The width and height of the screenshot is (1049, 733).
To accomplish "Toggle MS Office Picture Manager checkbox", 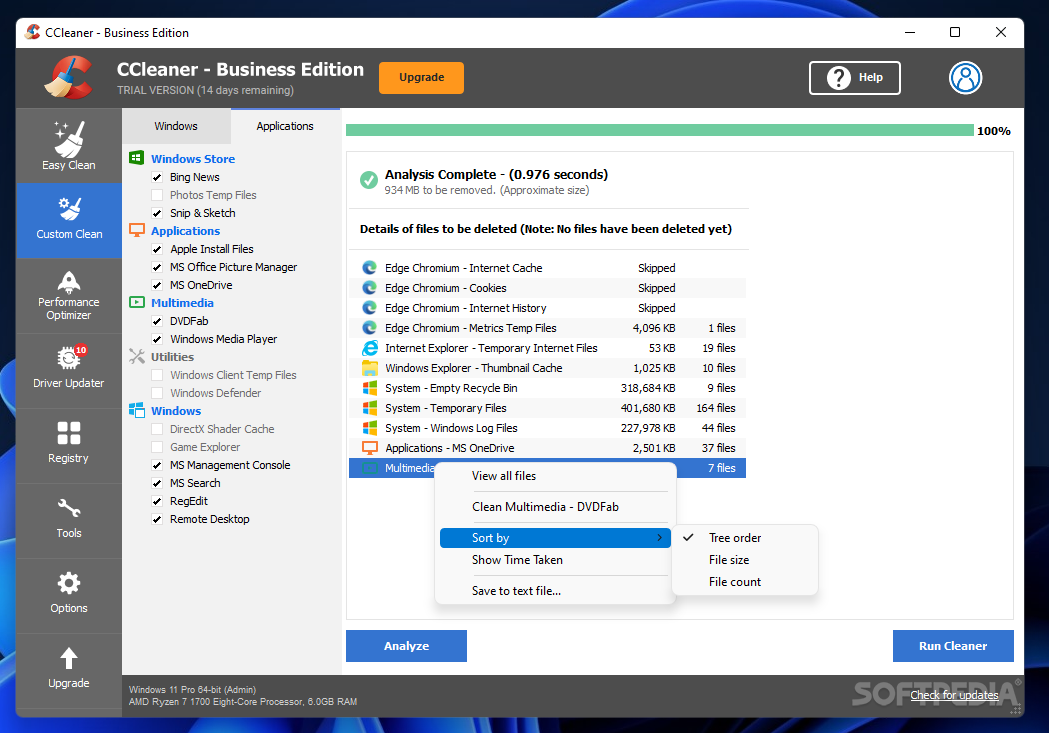I will pyautogui.click(x=157, y=268).
